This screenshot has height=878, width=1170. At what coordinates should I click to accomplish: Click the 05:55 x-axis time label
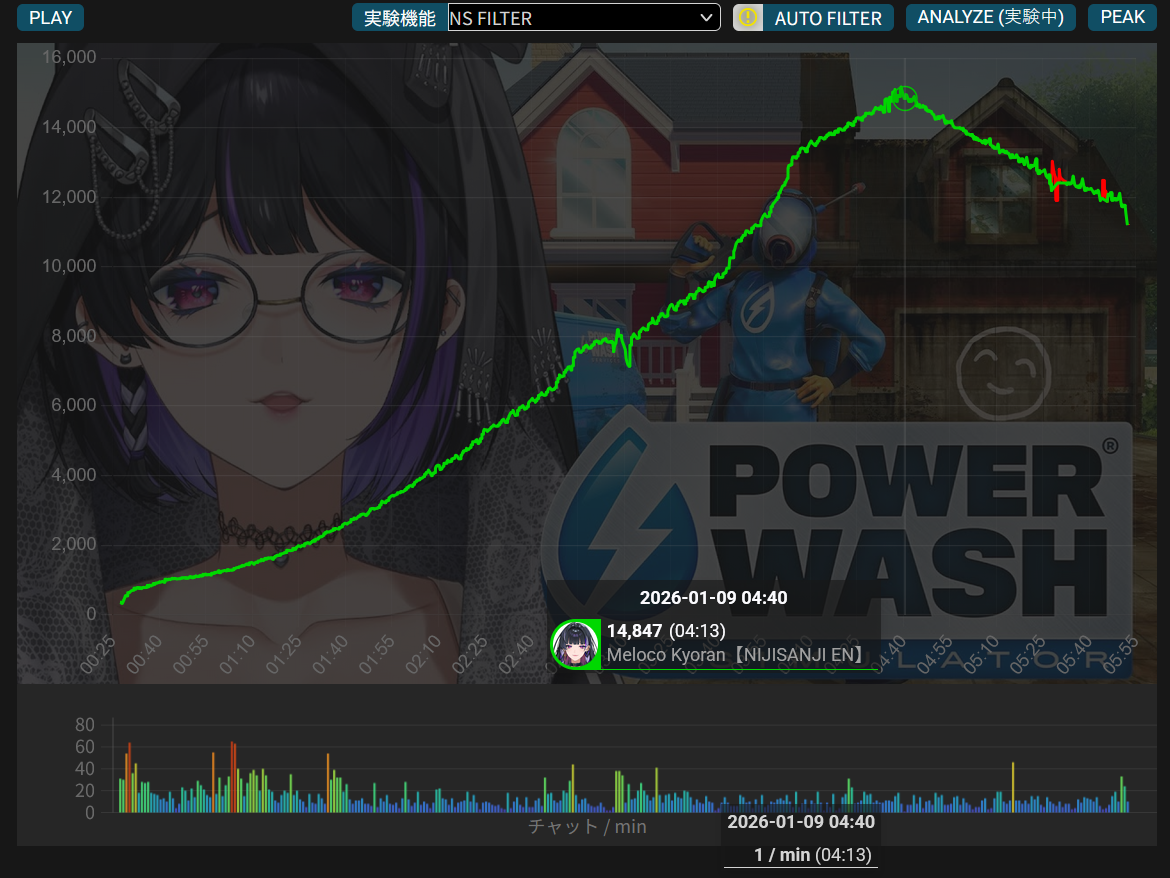1120,654
